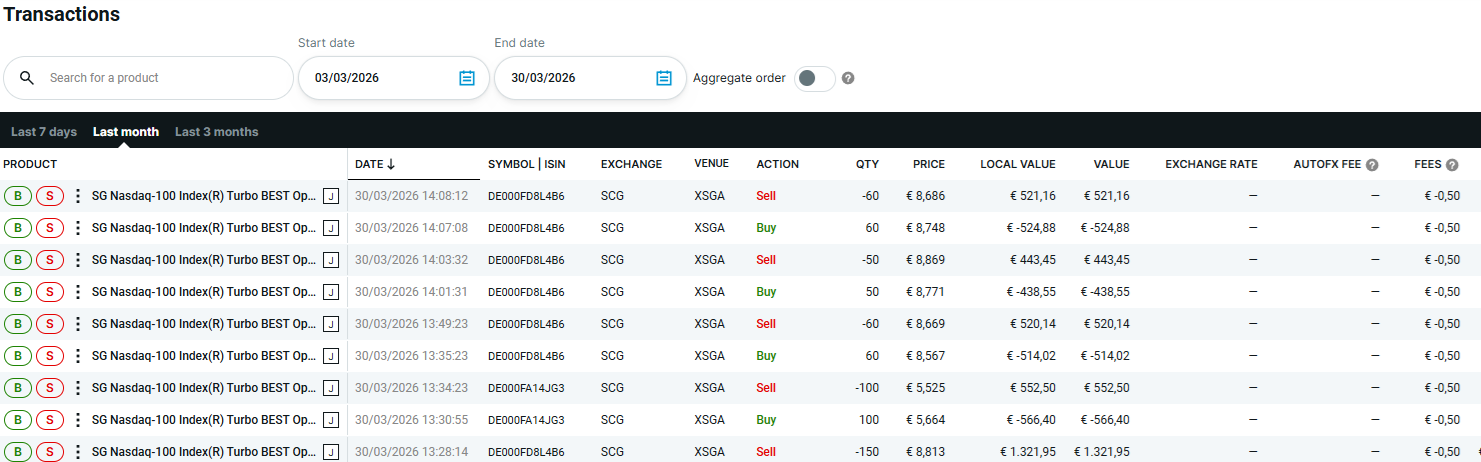The width and height of the screenshot is (1481, 462).
Task: Click ISIN DE000FD8L4B6 in 14:03:32 row
Action: [526, 260]
